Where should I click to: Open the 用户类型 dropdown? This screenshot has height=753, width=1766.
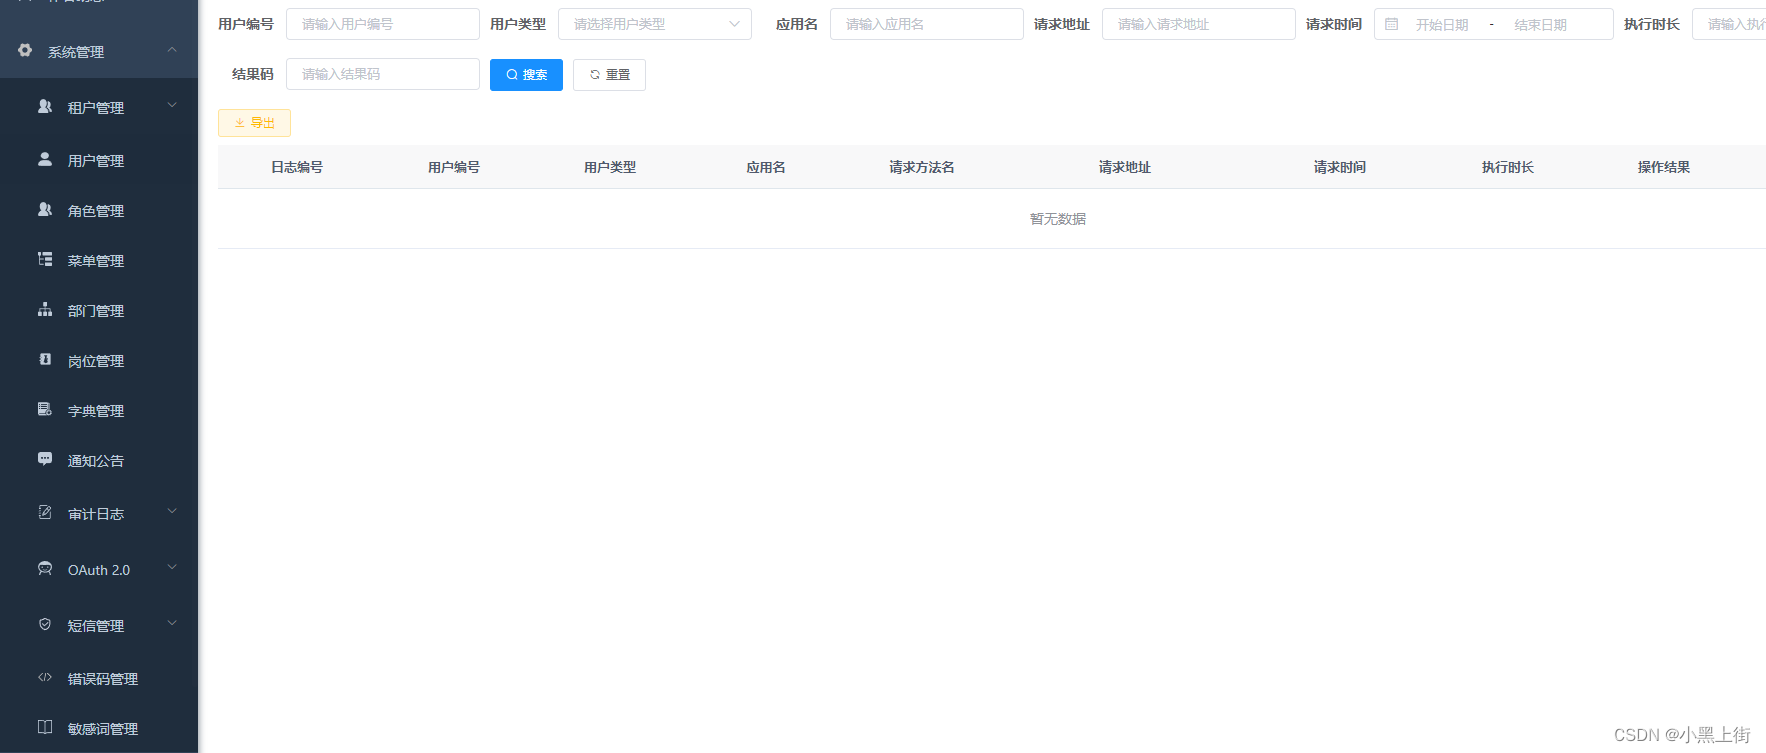pyautogui.click(x=655, y=24)
